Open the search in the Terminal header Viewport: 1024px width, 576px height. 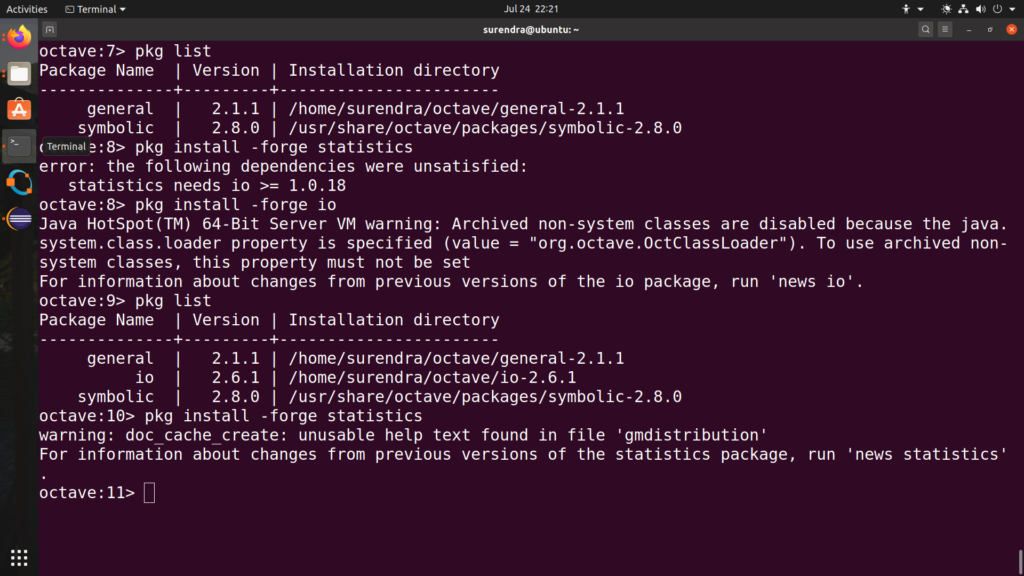[x=925, y=30]
